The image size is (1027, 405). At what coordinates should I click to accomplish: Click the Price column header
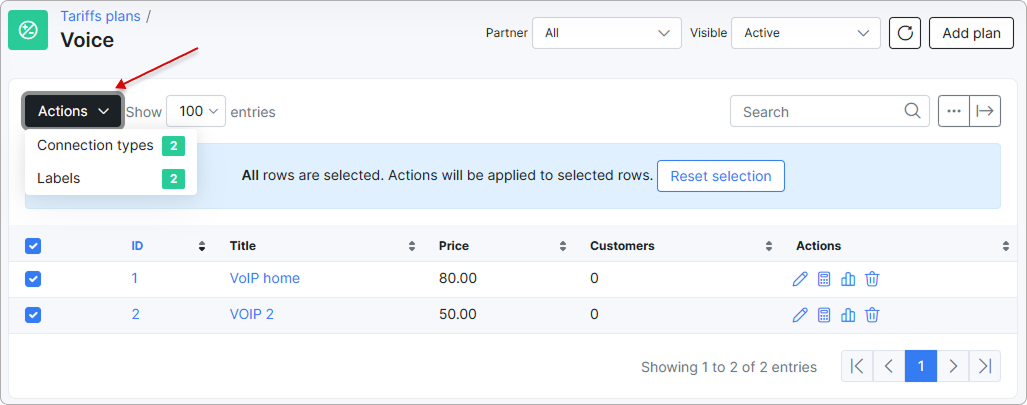(x=454, y=246)
